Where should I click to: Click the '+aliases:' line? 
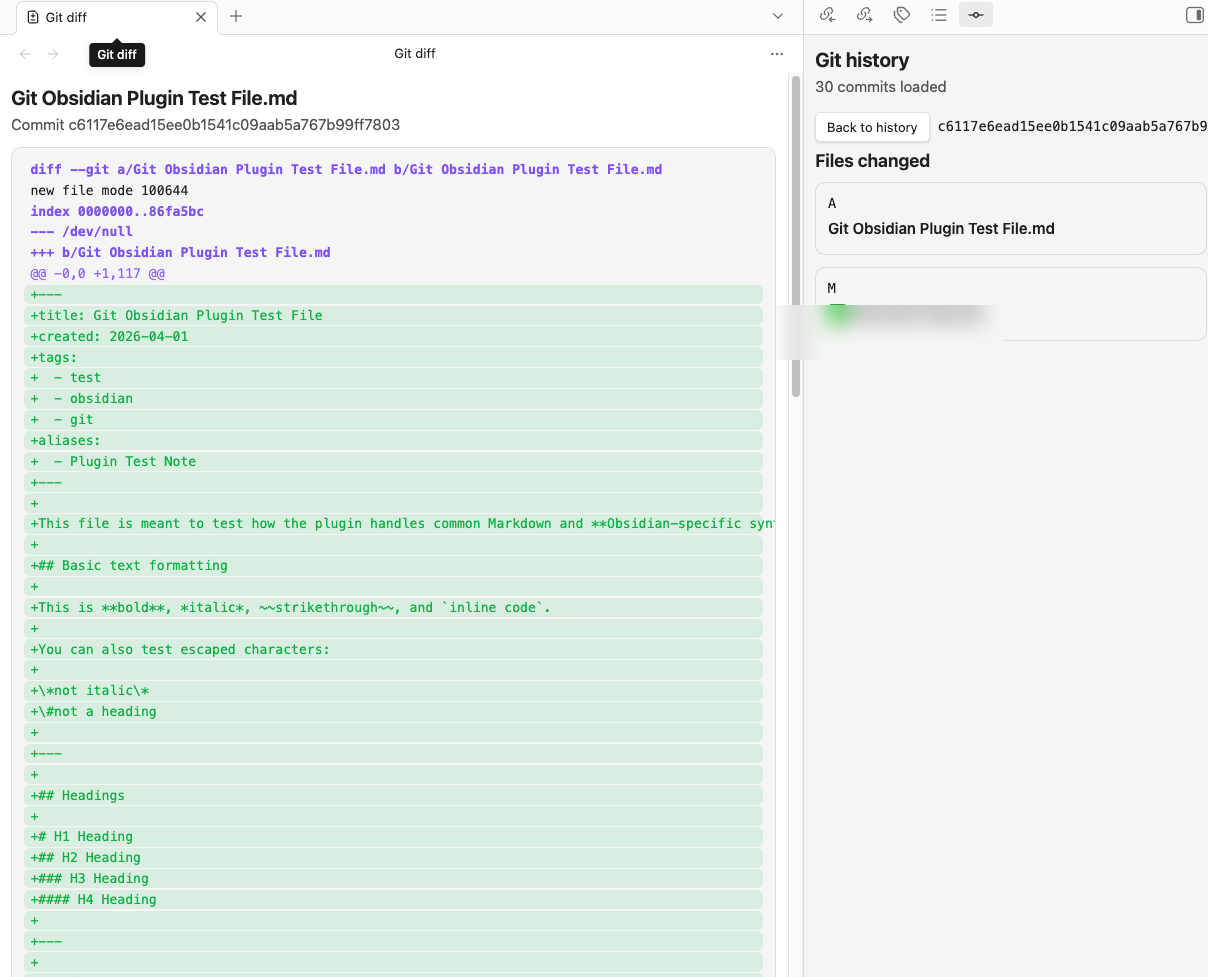[x=394, y=440]
